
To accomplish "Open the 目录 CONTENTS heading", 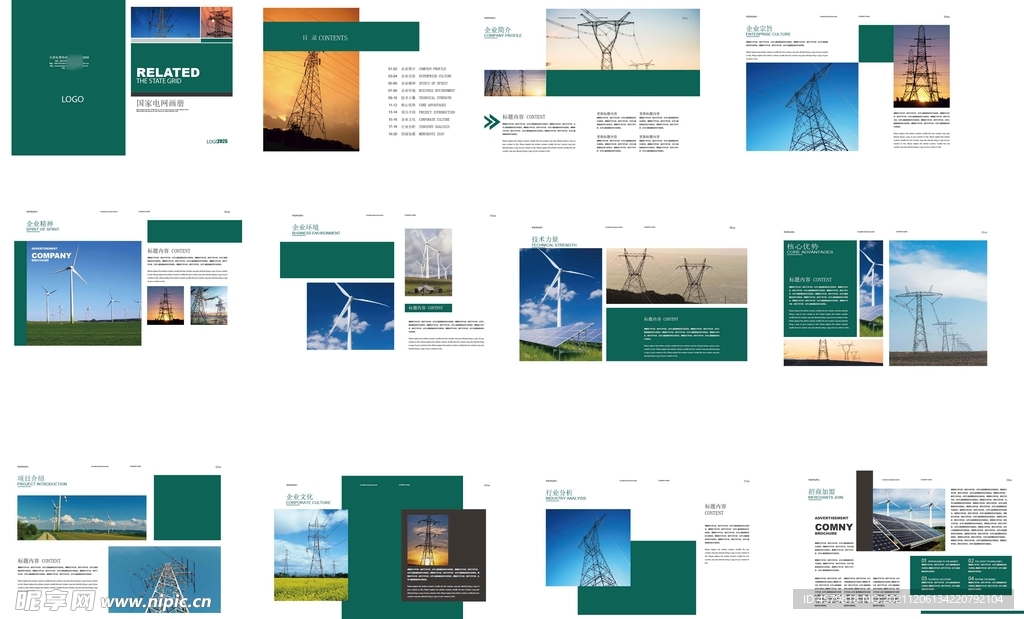I will (x=325, y=38).
